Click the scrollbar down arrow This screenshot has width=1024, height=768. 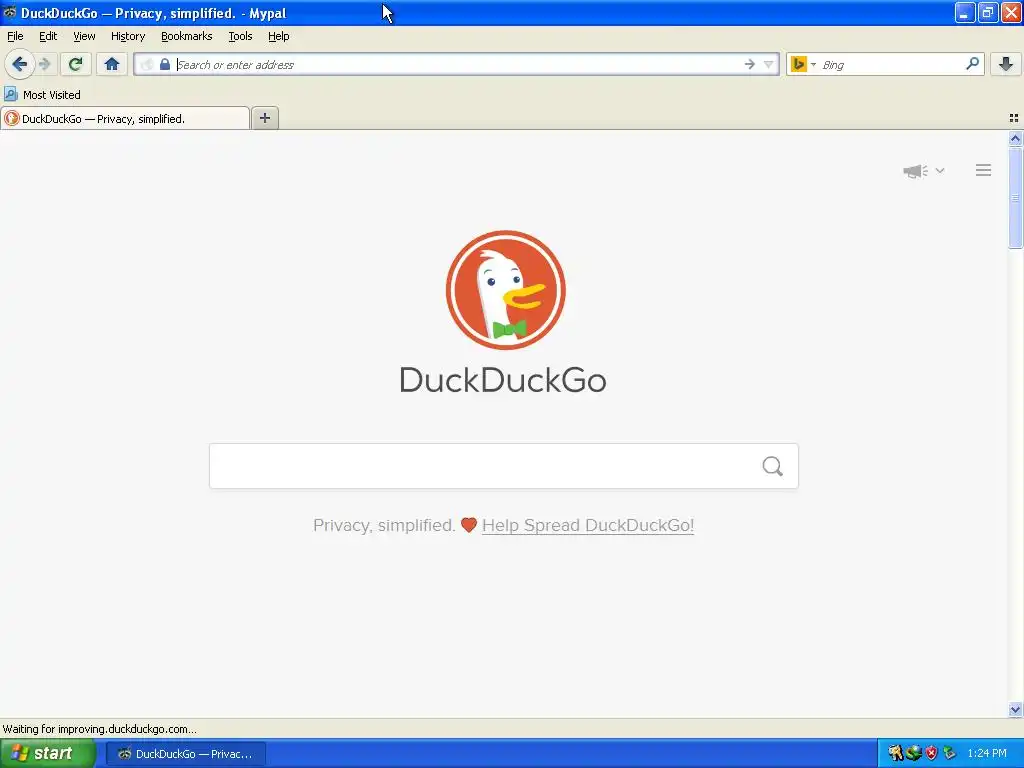click(x=1015, y=709)
